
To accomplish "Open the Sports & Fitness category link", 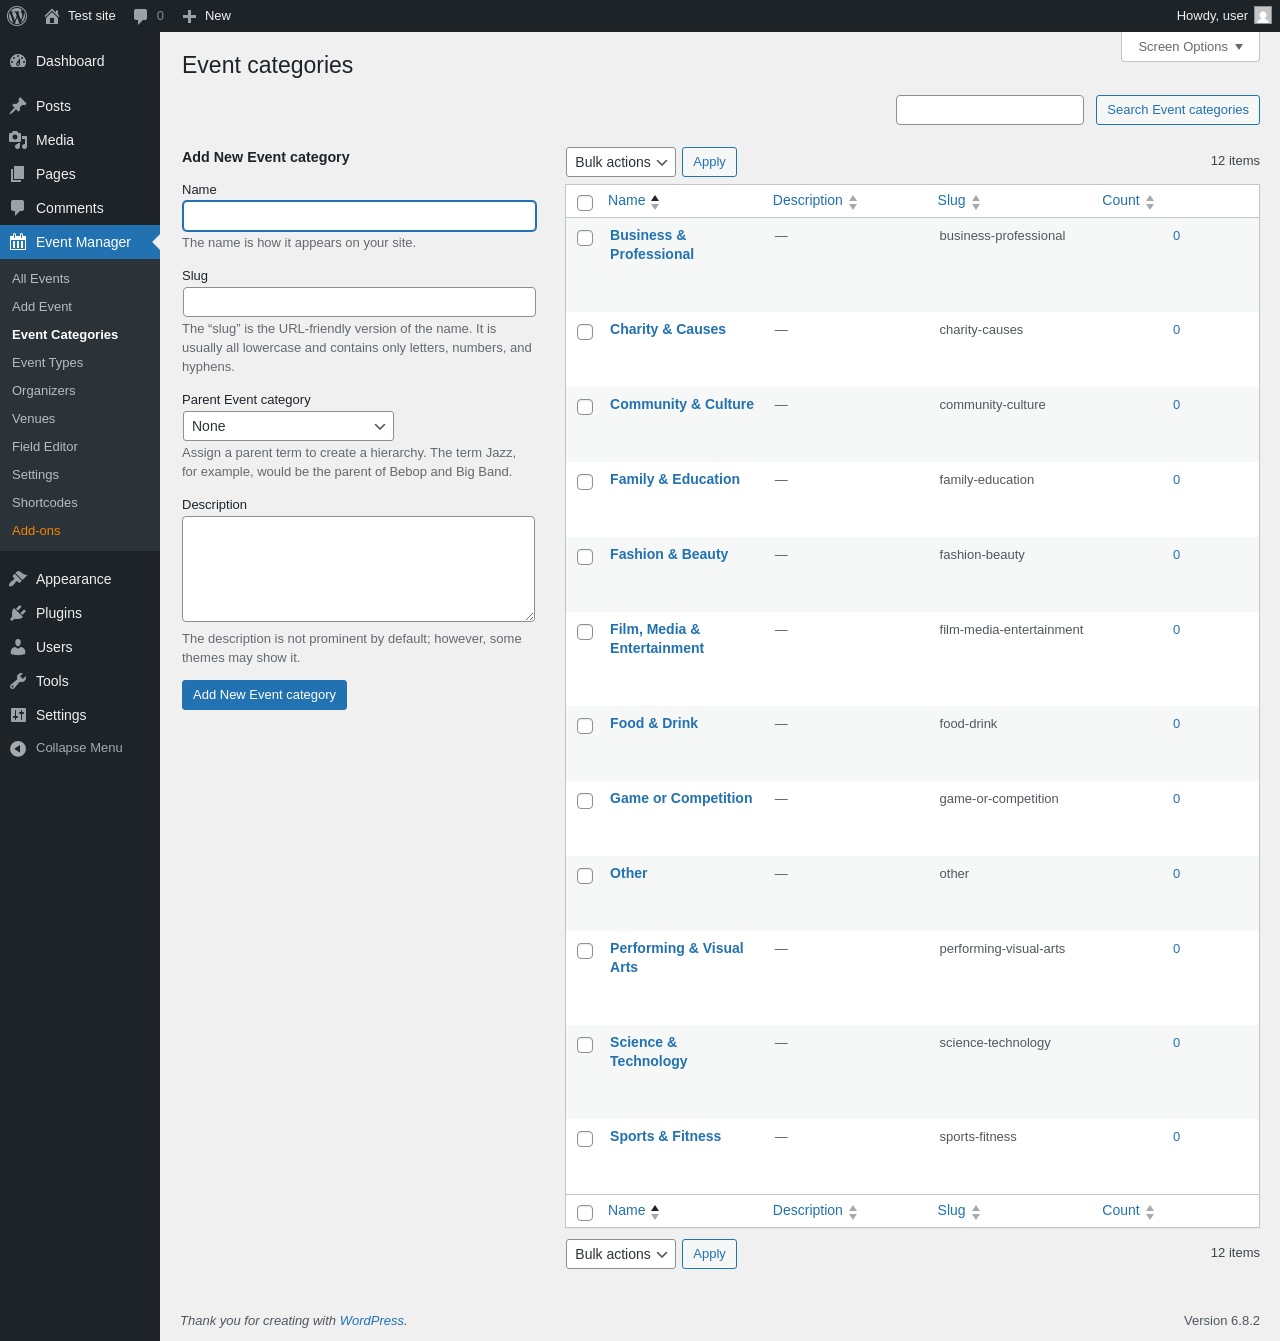I will coord(665,1136).
